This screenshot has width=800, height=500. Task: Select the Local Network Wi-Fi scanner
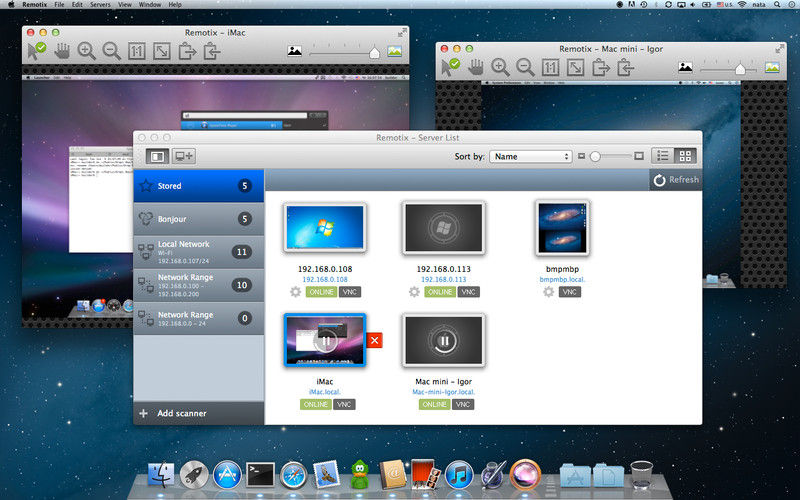tap(198, 252)
